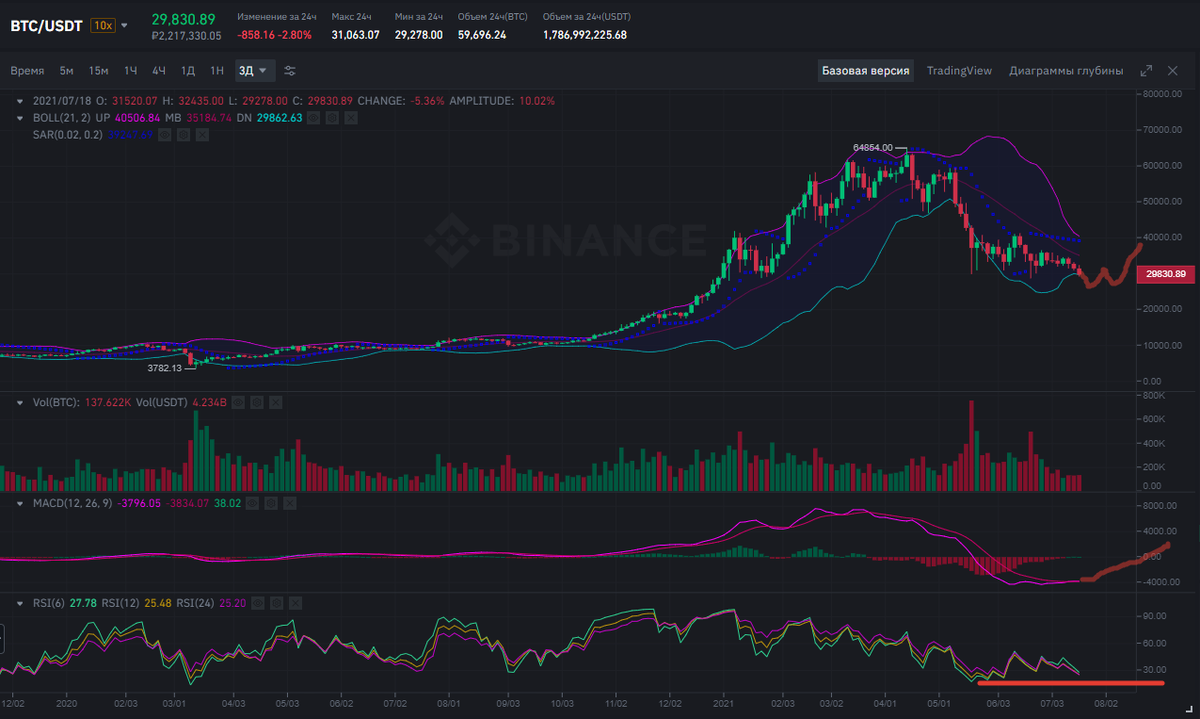Click the -858.16 -2.80% change value
Screen dimensions: 1200x719
(x=274, y=35)
